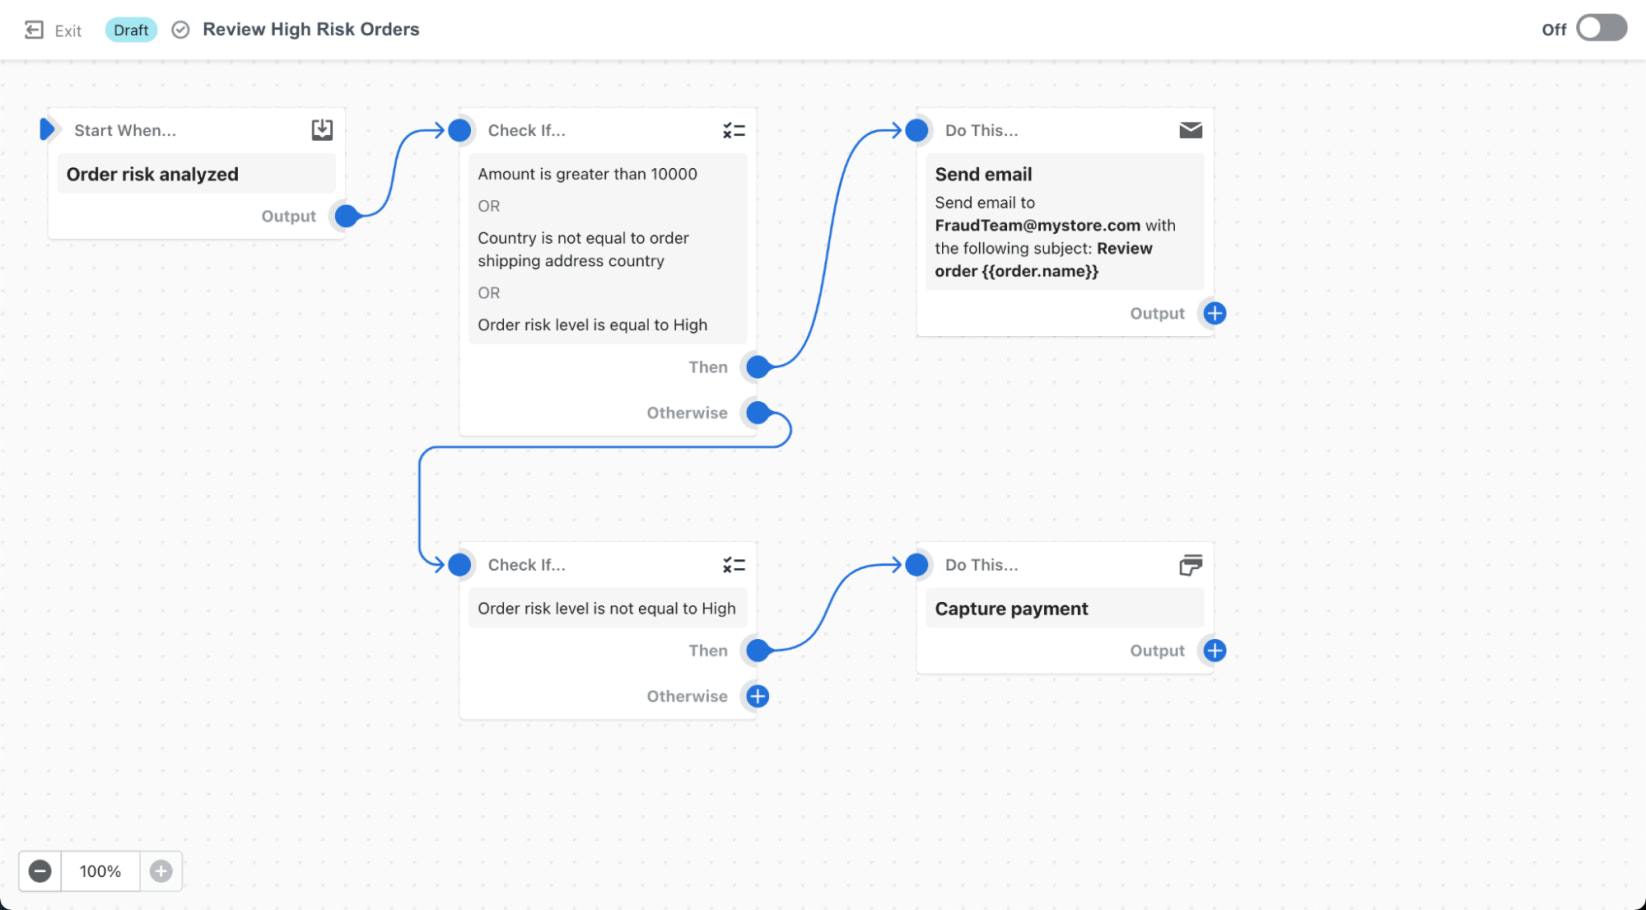This screenshot has height=910, width=1646.
Task: Click the email icon on the Send email card
Action: tap(1190, 129)
